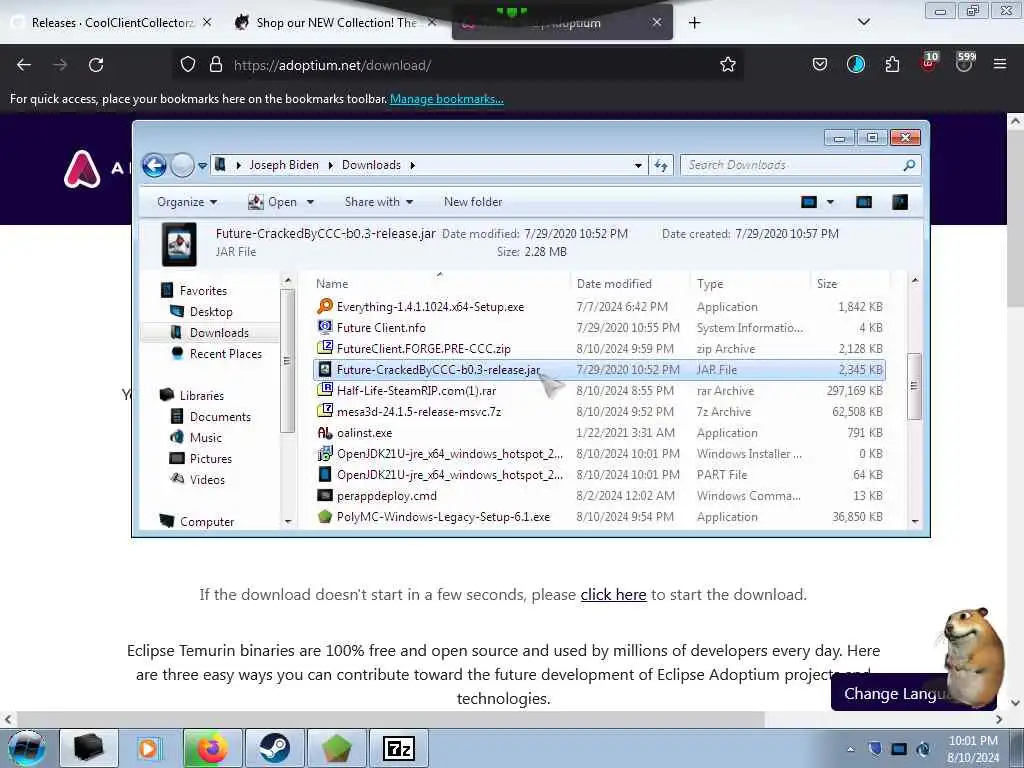This screenshot has width=1024, height=768.
Task: Click Joseph Biden in the address breadcrumb
Action: click(x=284, y=165)
